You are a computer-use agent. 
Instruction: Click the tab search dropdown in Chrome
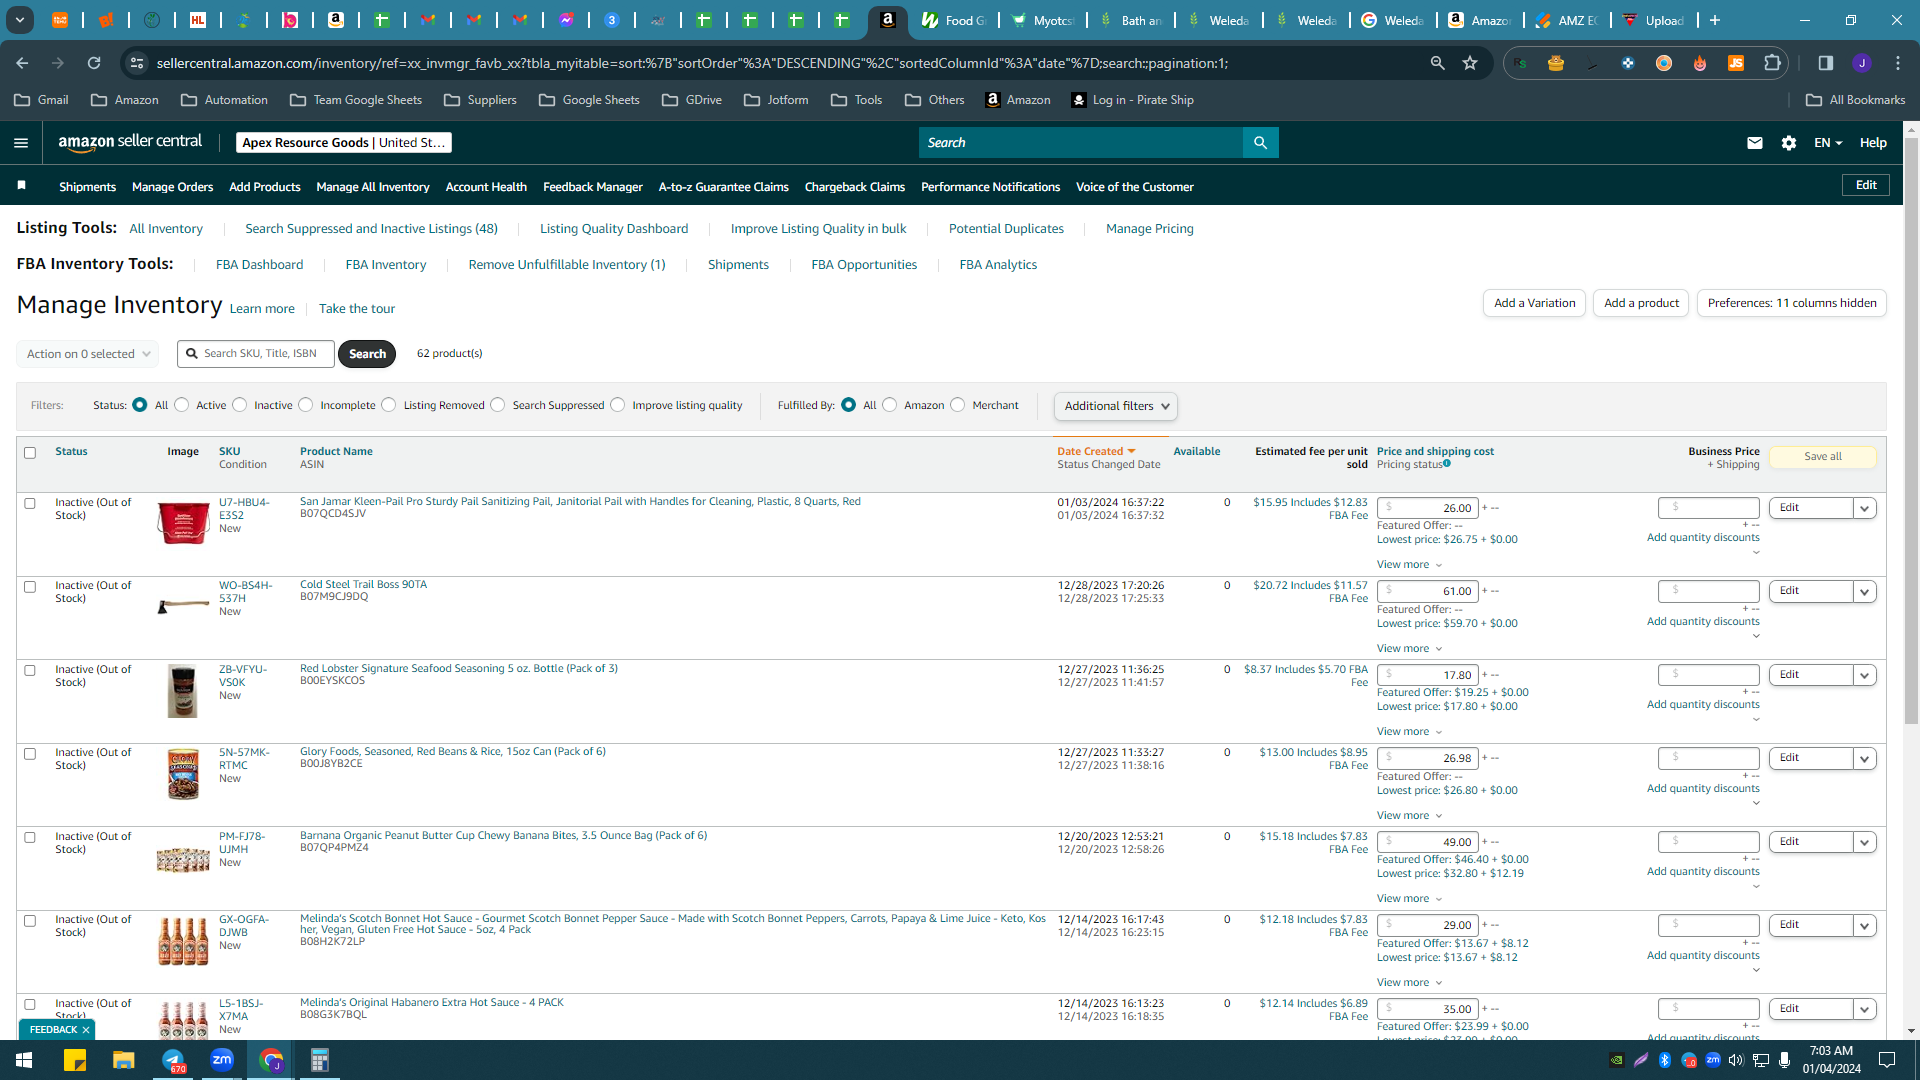pyautogui.click(x=20, y=20)
